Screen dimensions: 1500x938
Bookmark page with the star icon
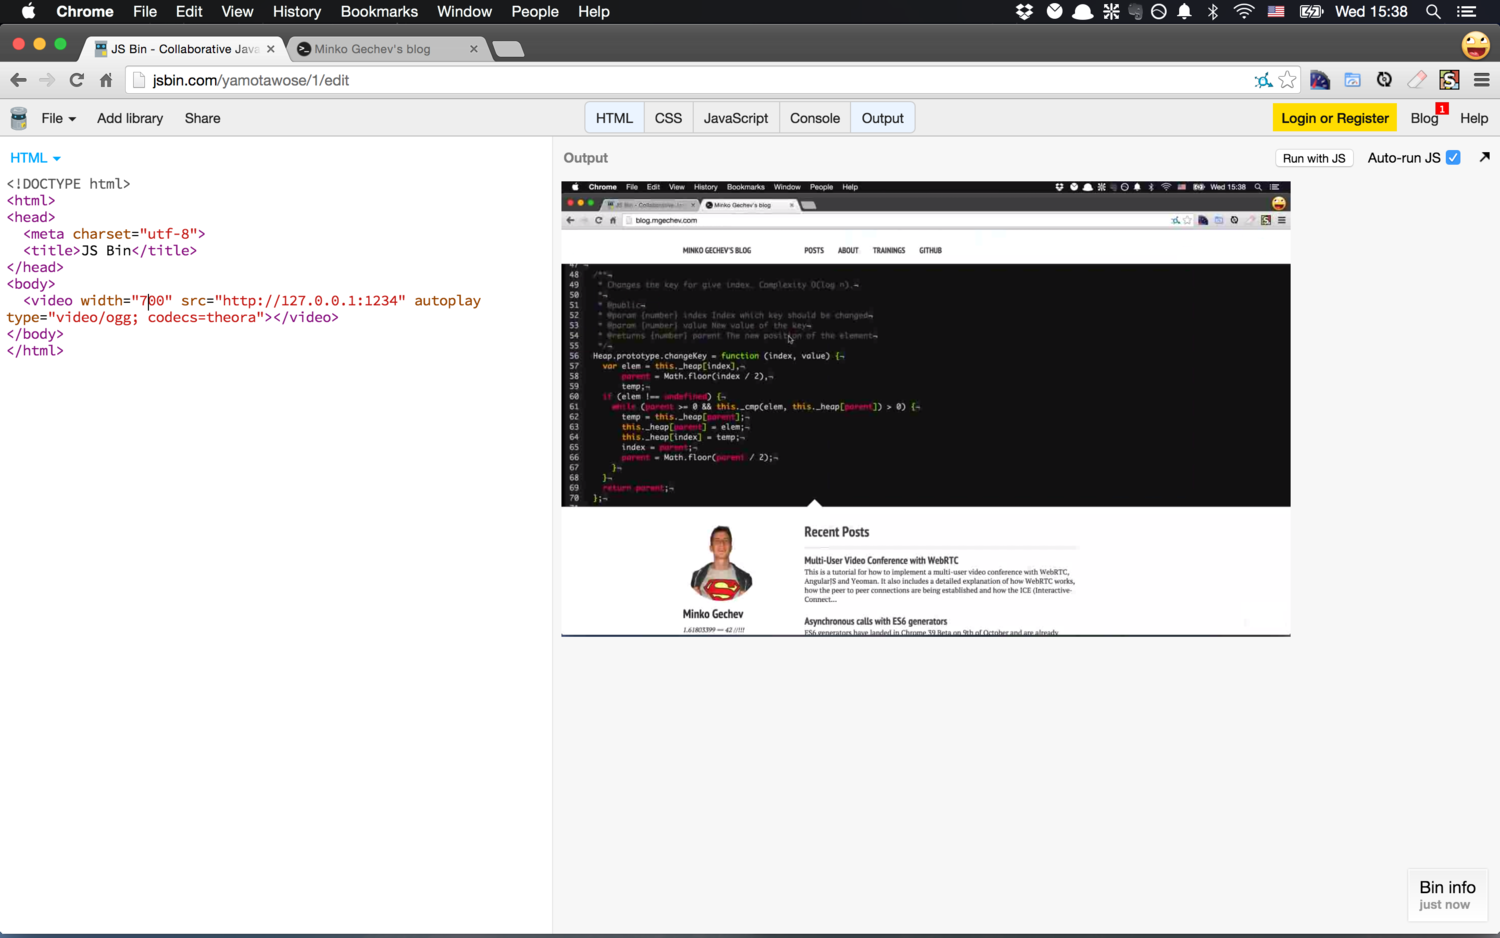[1287, 80]
